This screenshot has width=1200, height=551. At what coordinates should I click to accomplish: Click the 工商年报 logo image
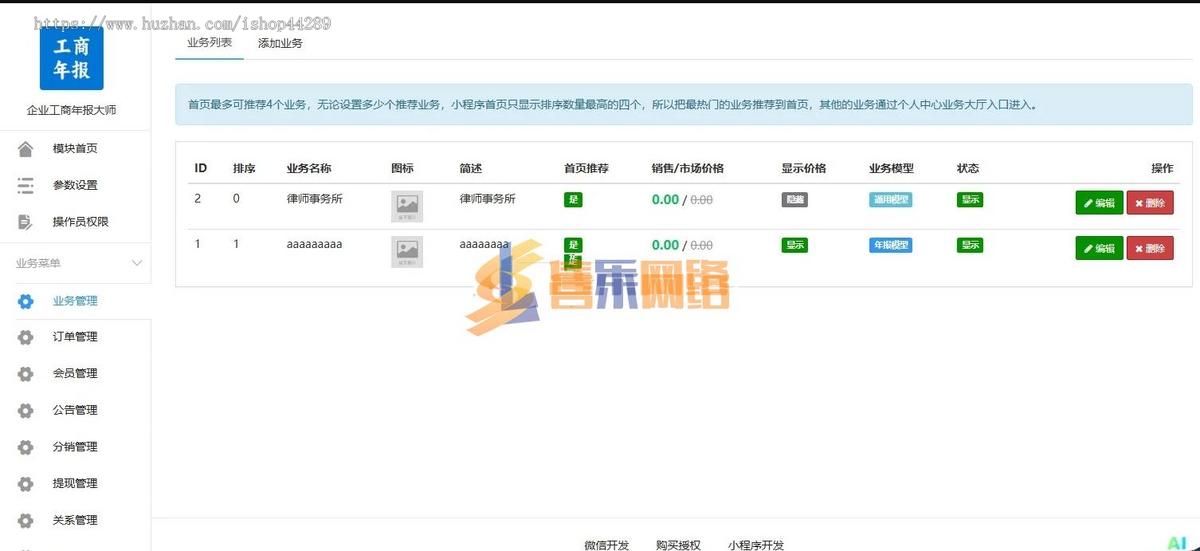tap(71, 58)
